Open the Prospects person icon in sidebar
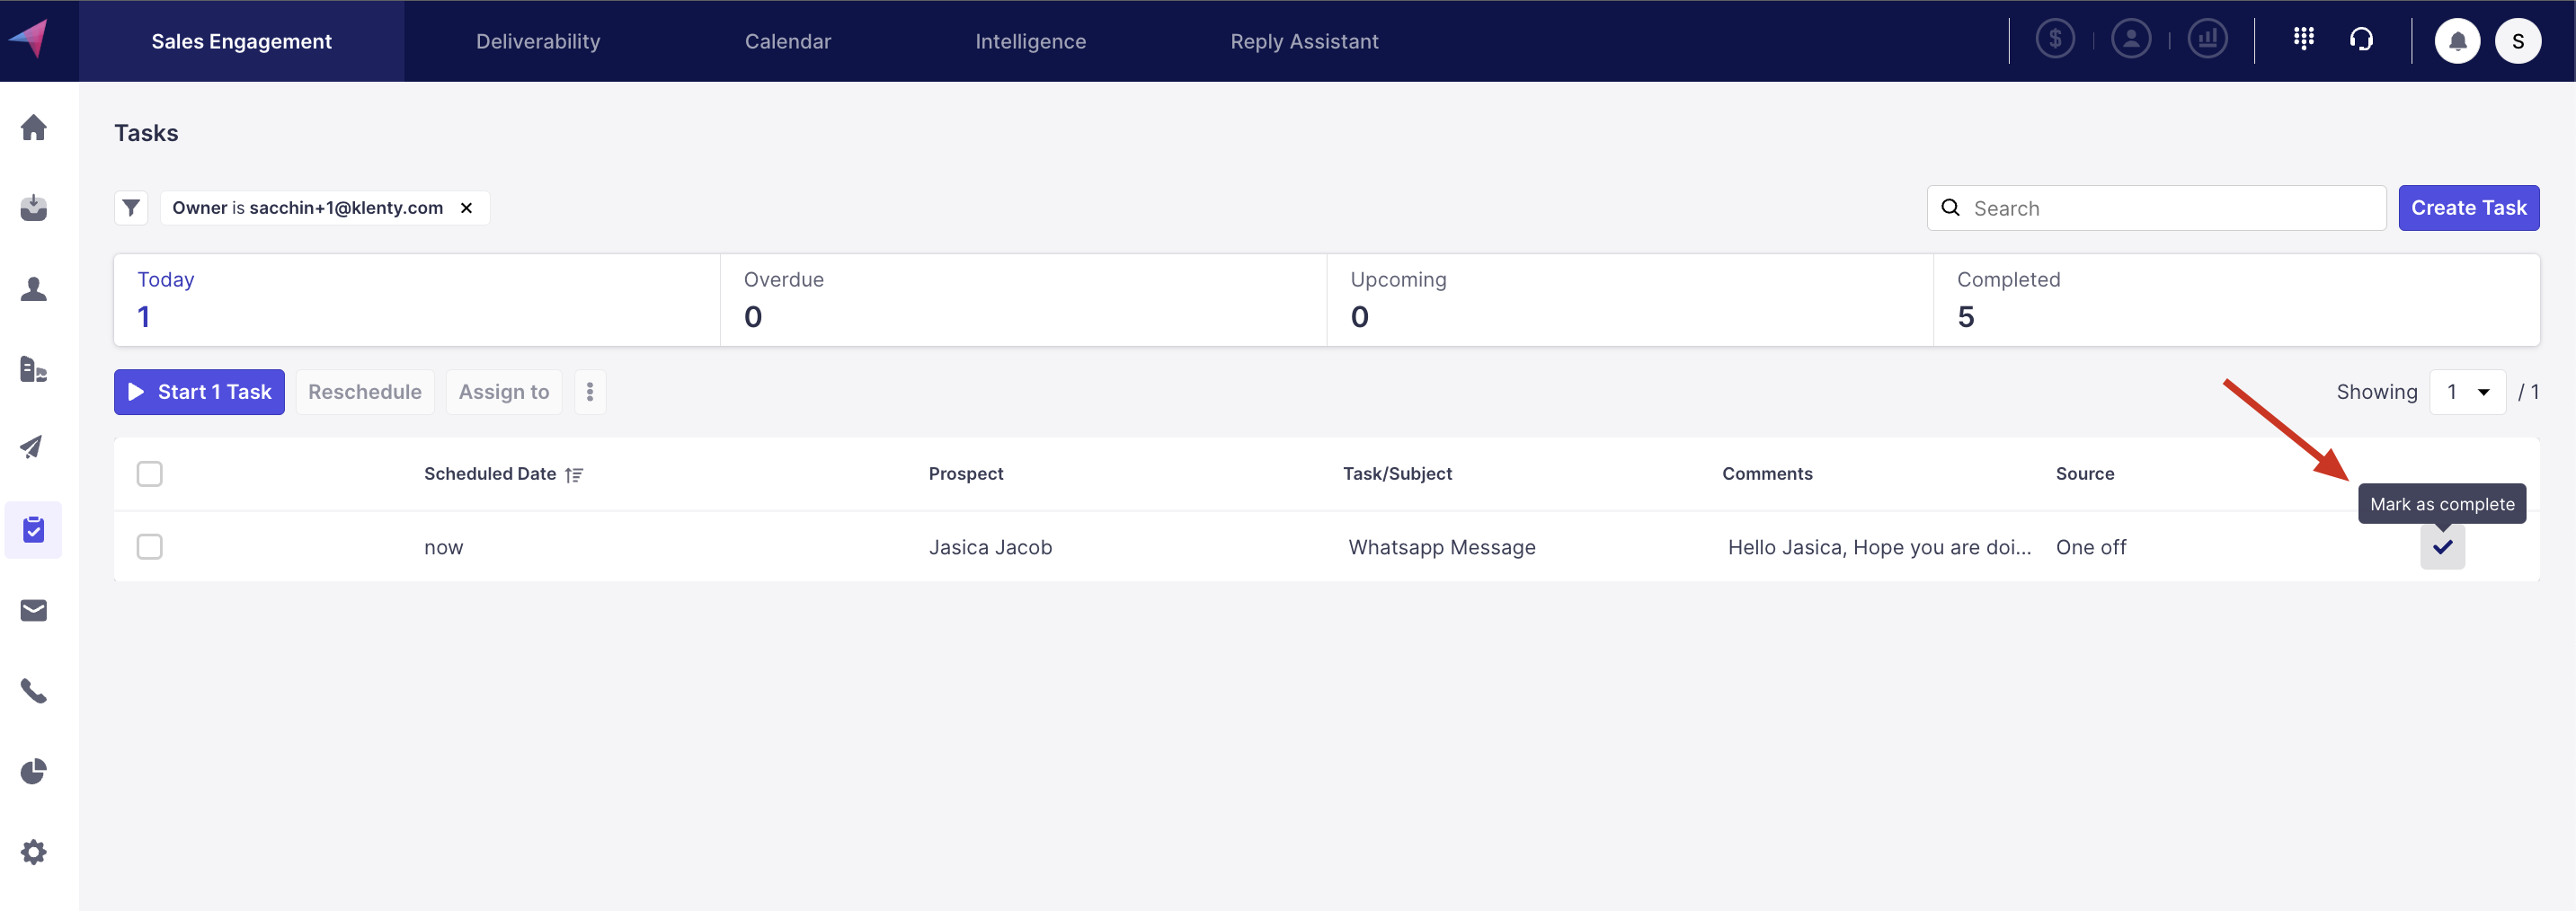Image resolution: width=2576 pixels, height=911 pixels. [34, 289]
